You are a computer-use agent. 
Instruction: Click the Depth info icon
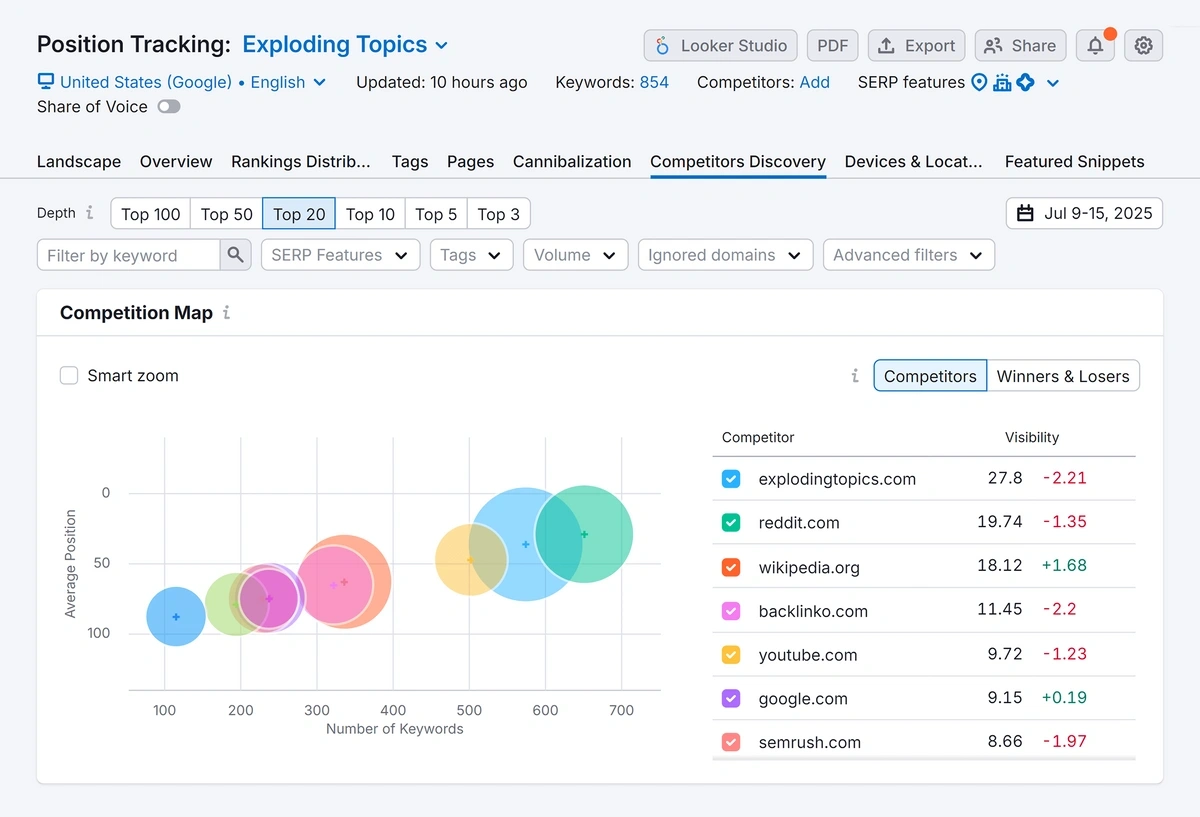89,213
